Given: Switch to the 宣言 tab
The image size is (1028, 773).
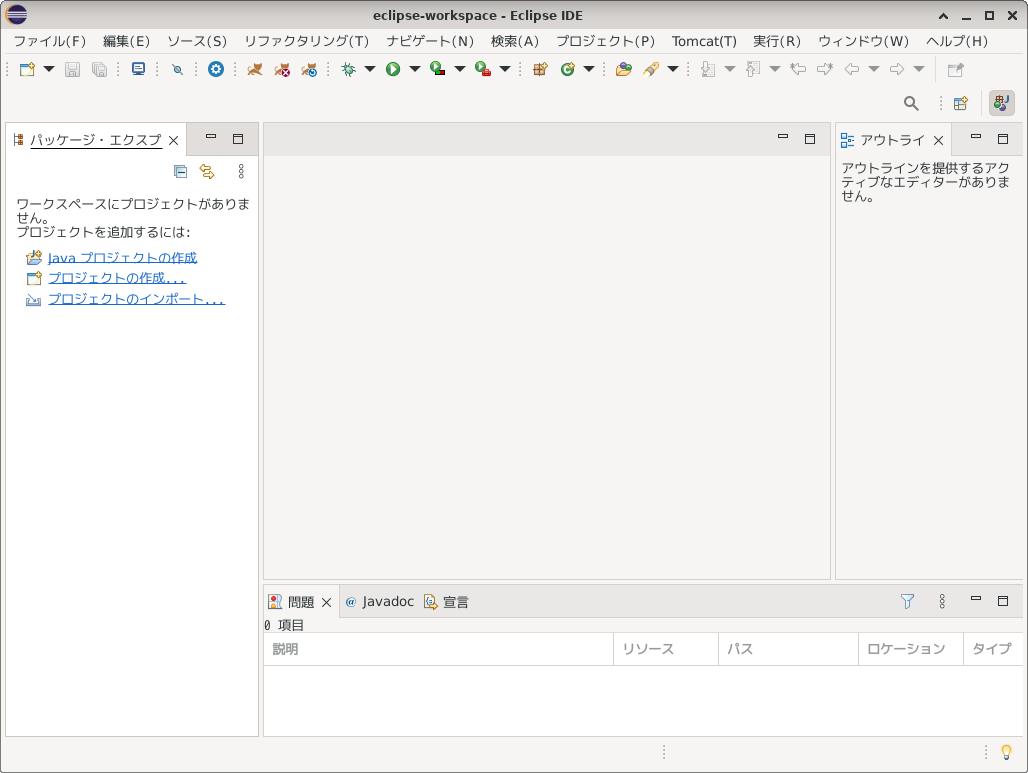Looking at the screenshot, I should coord(446,602).
